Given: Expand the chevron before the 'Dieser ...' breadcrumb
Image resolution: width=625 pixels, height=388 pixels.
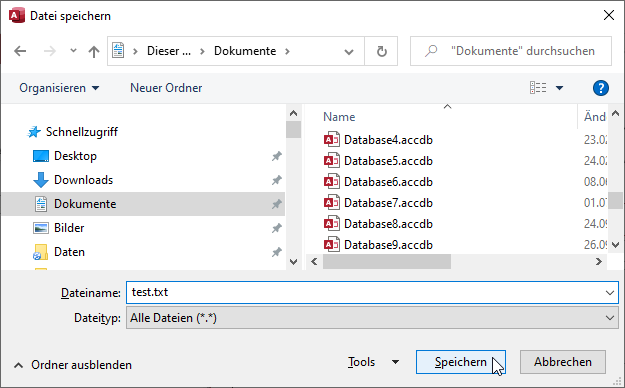Looking at the screenshot, I should pos(136,51).
